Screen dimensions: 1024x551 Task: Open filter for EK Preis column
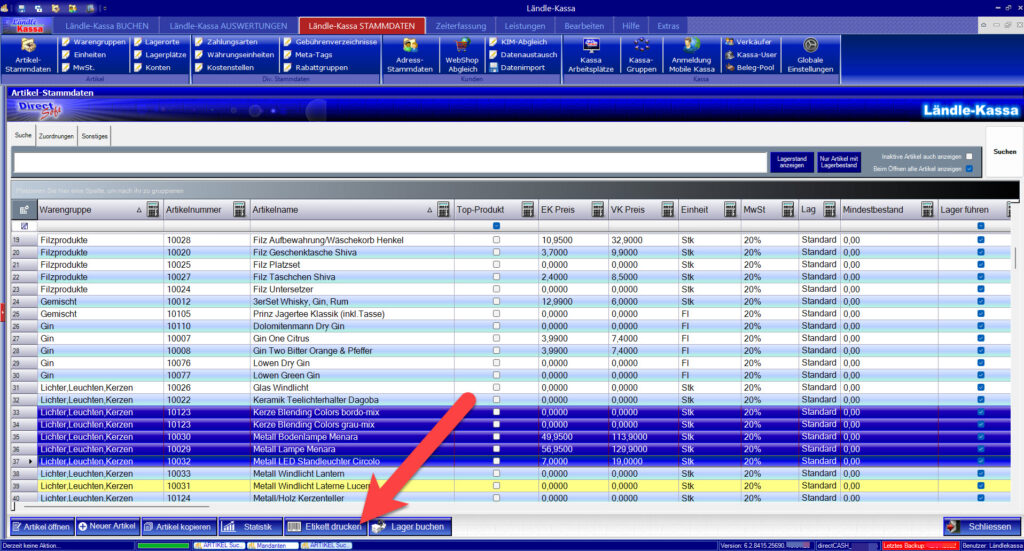click(x=598, y=210)
